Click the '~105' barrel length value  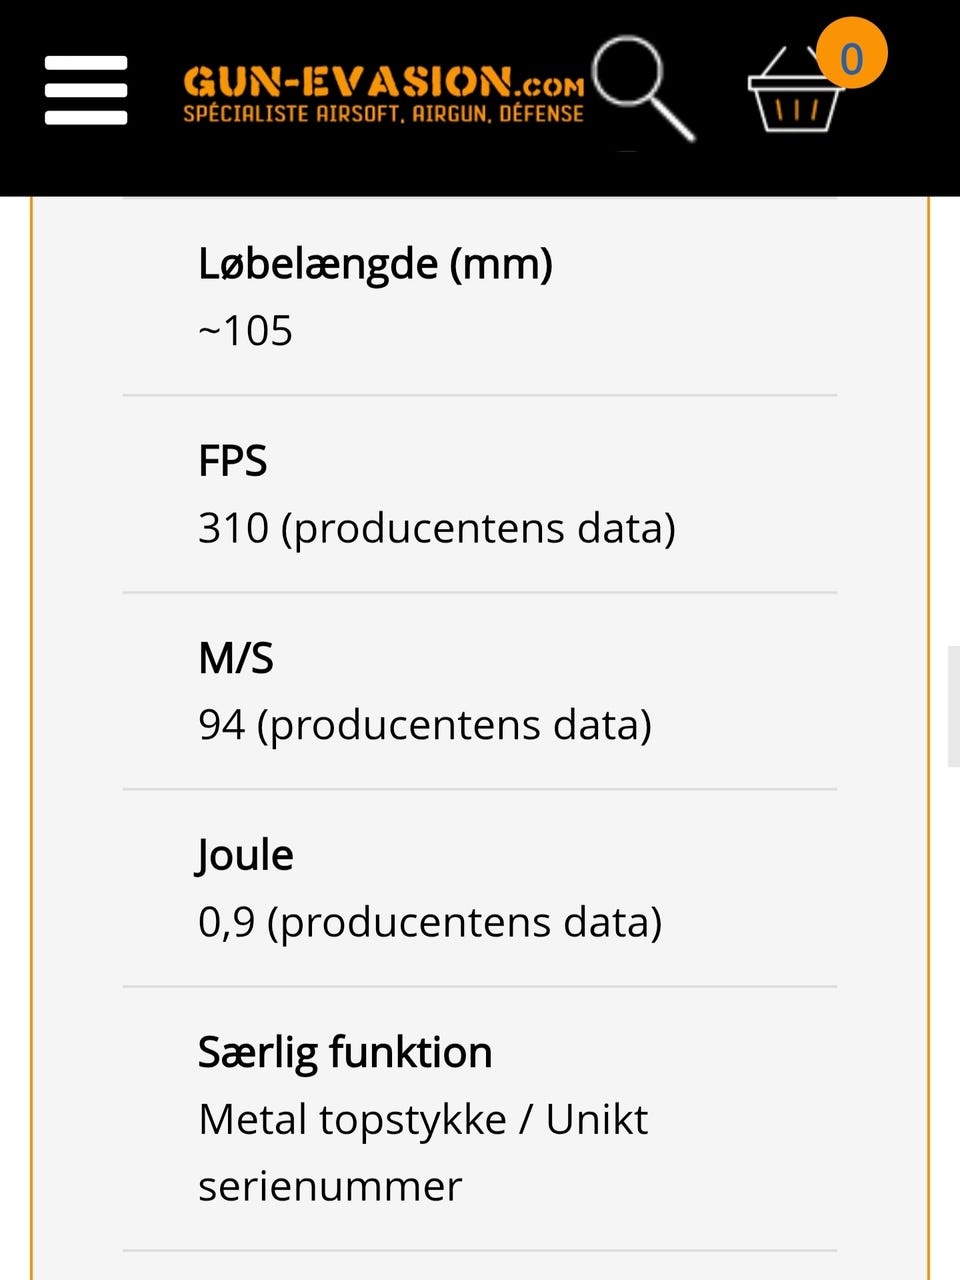point(245,331)
